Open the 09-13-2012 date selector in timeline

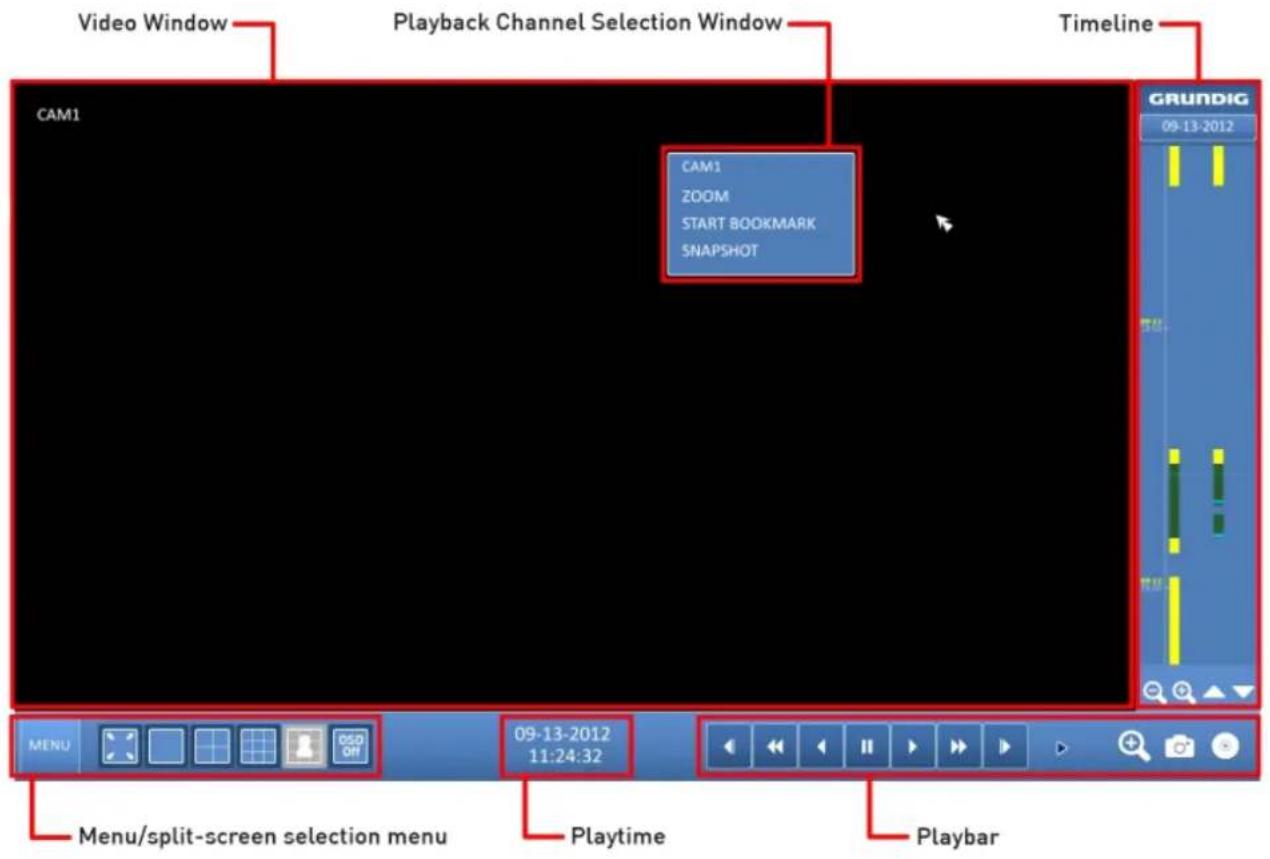[x=1197, y=127]
